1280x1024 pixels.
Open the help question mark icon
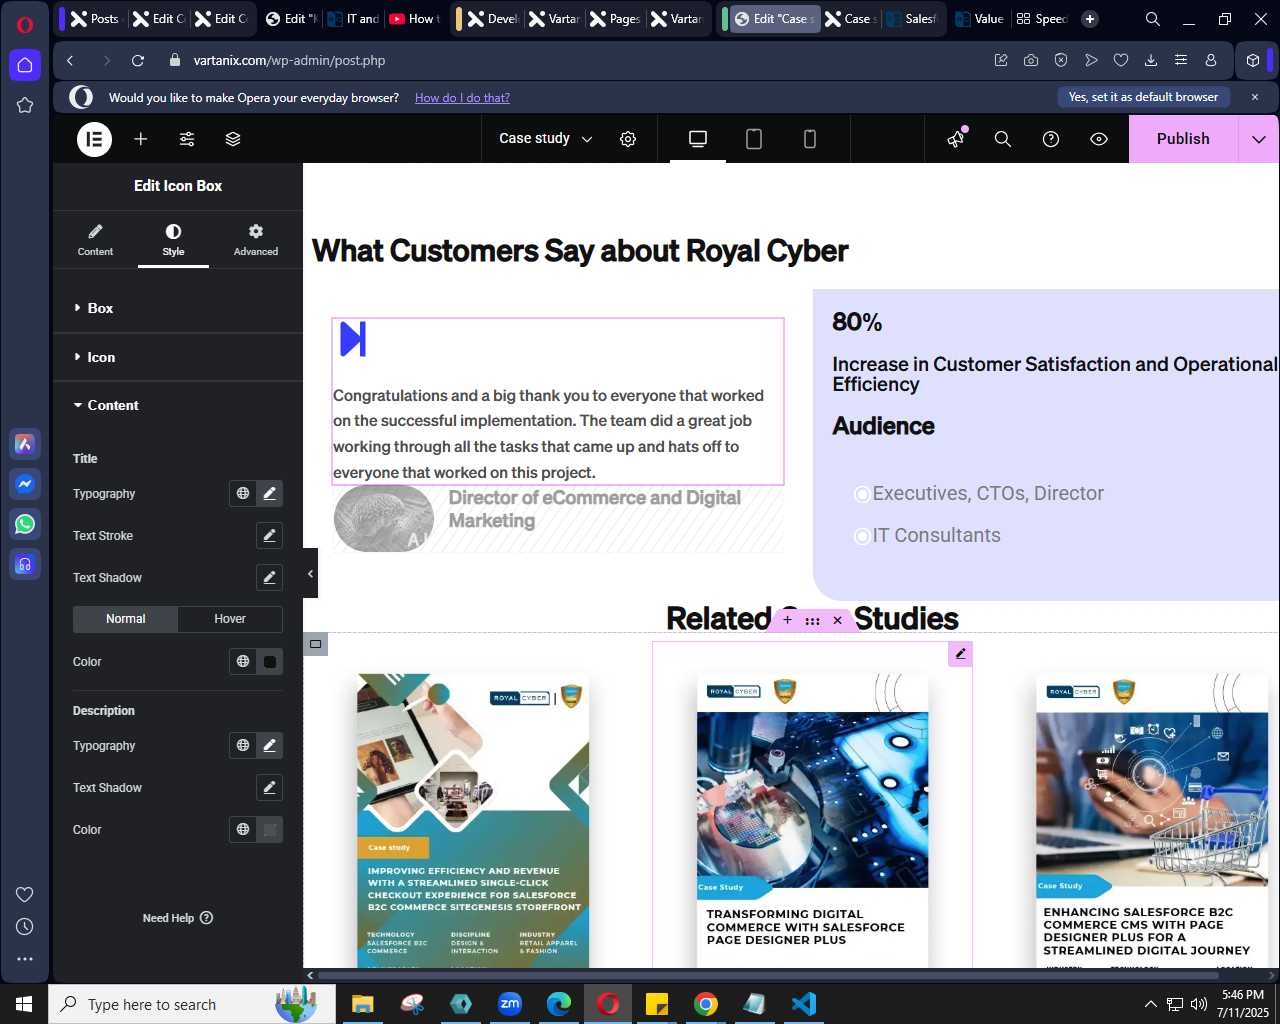[x=1051, y=139]
